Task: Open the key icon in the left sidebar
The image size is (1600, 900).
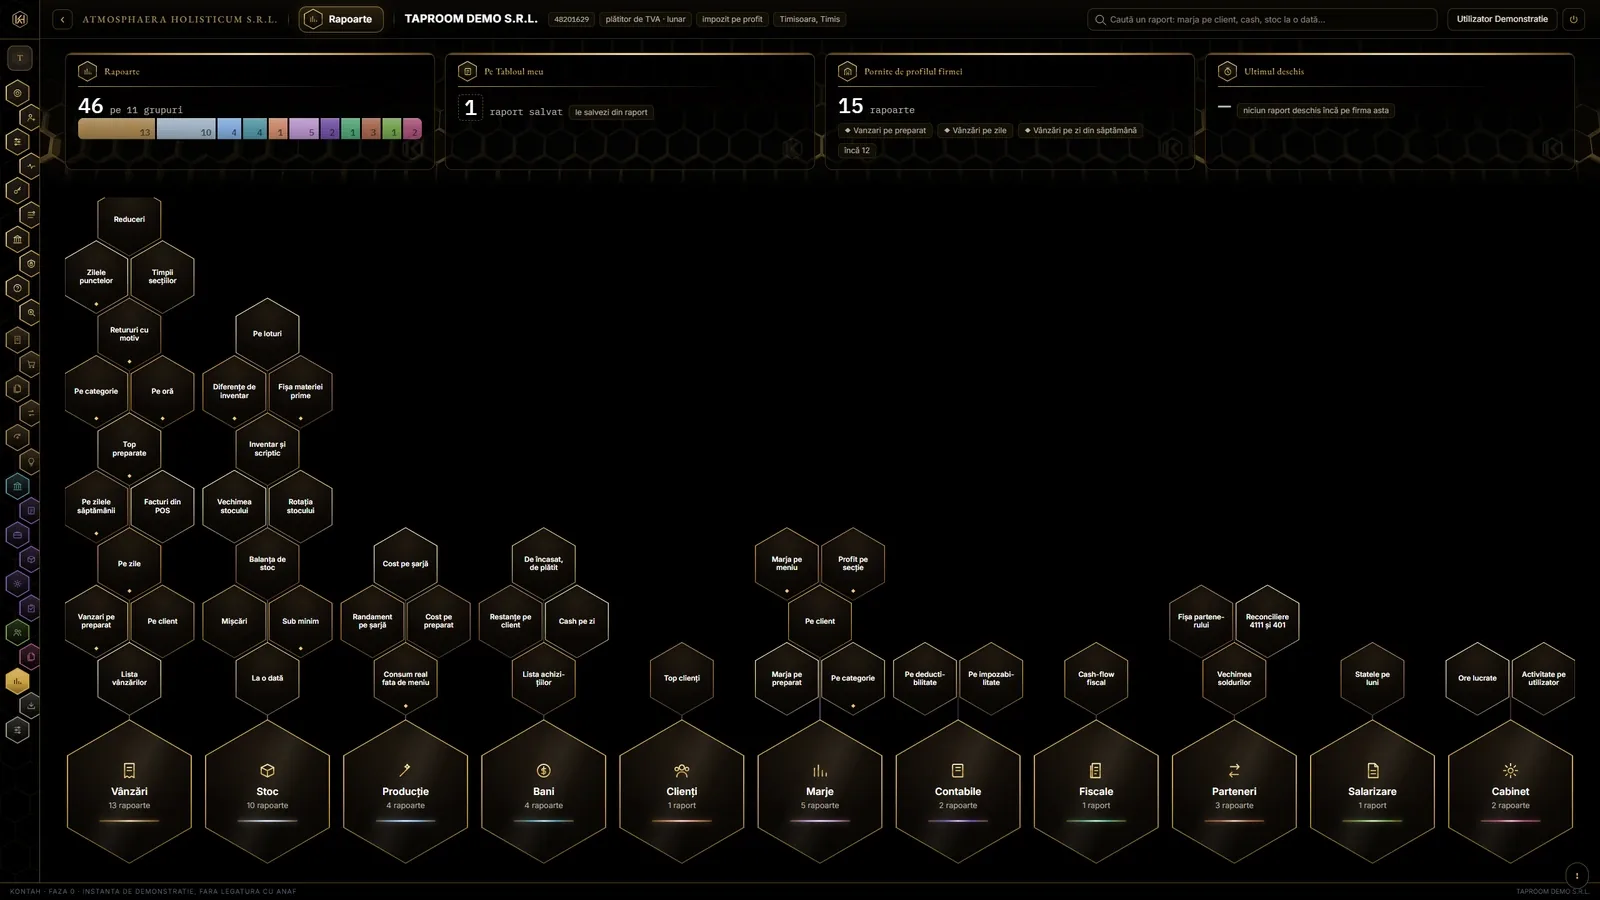Action: [x=17, y=191]
